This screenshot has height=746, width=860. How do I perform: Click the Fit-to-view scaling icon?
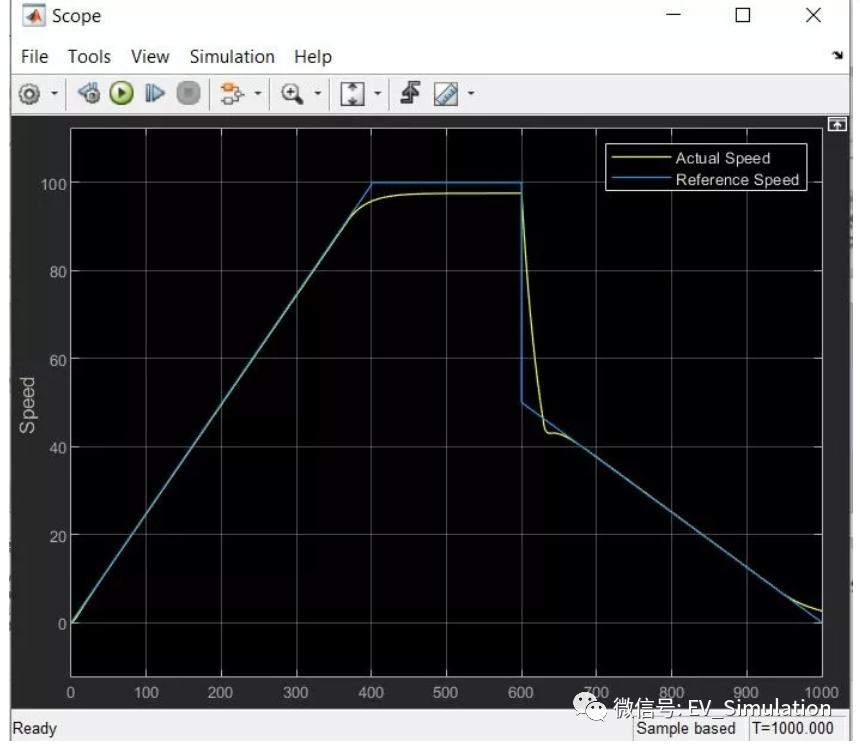click(x=352, y=93)
